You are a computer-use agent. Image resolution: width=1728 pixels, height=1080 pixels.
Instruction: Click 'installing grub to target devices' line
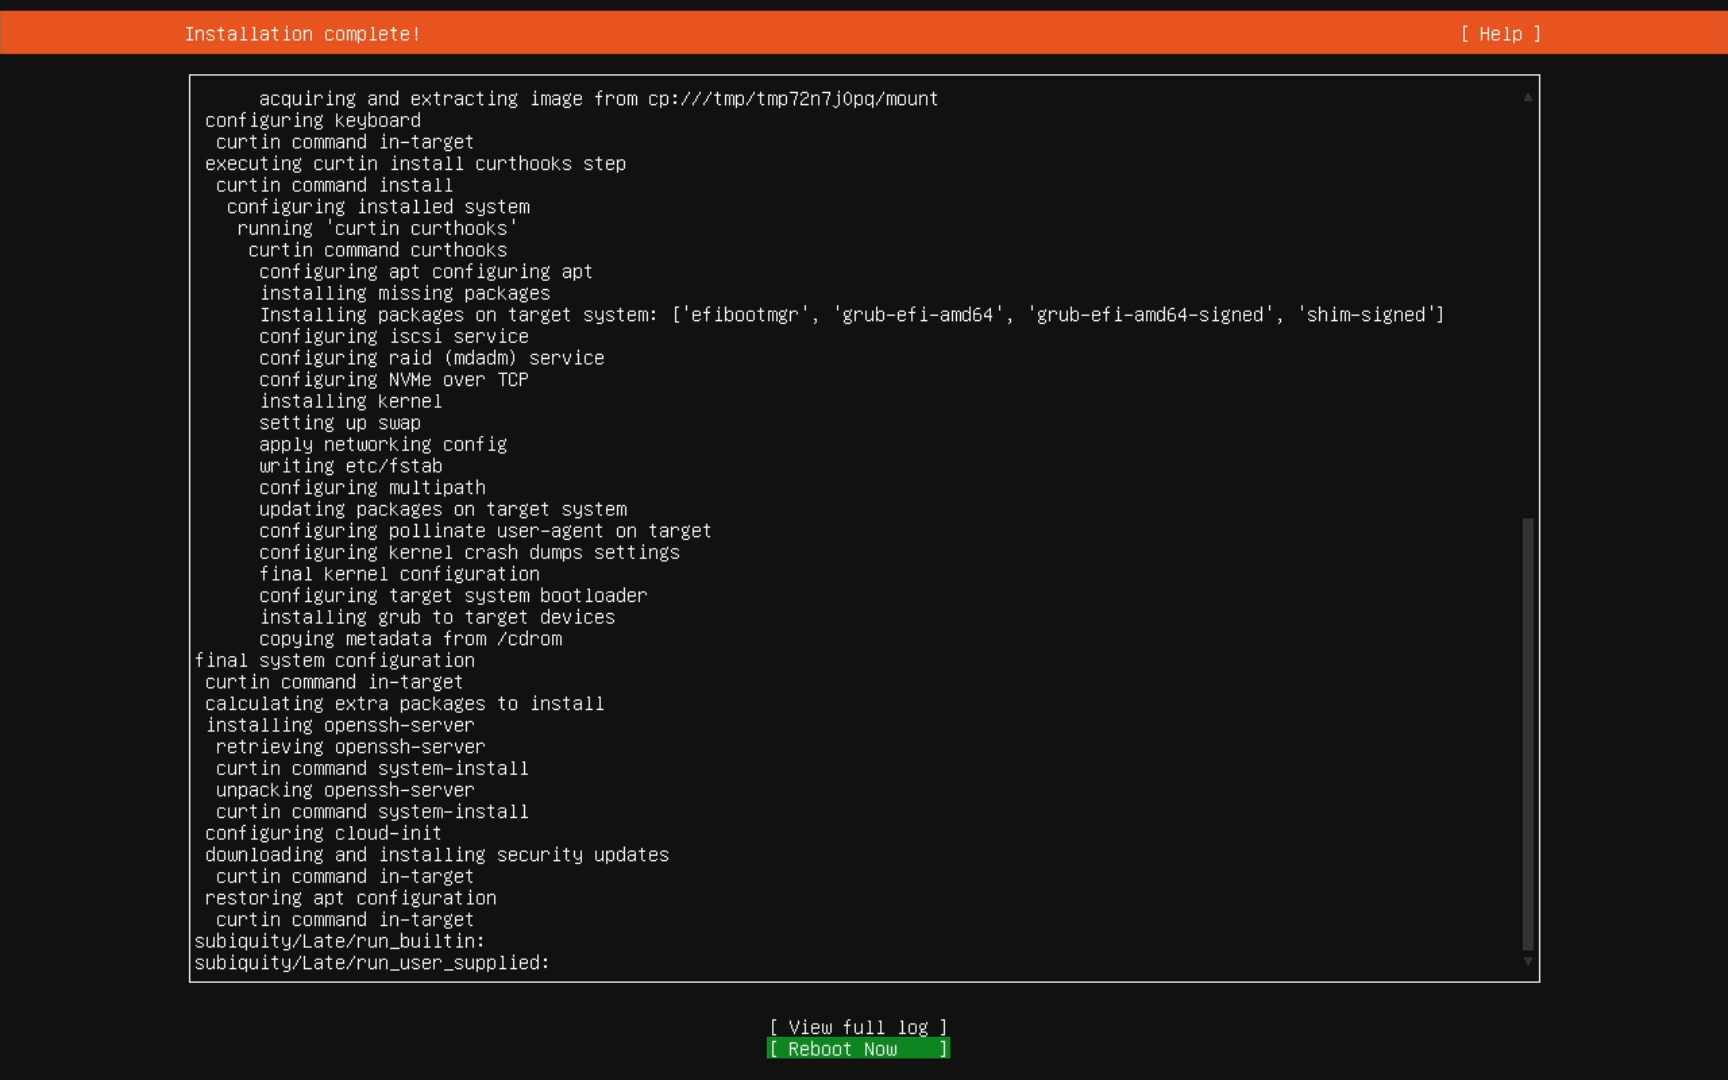tap(437, 617)
